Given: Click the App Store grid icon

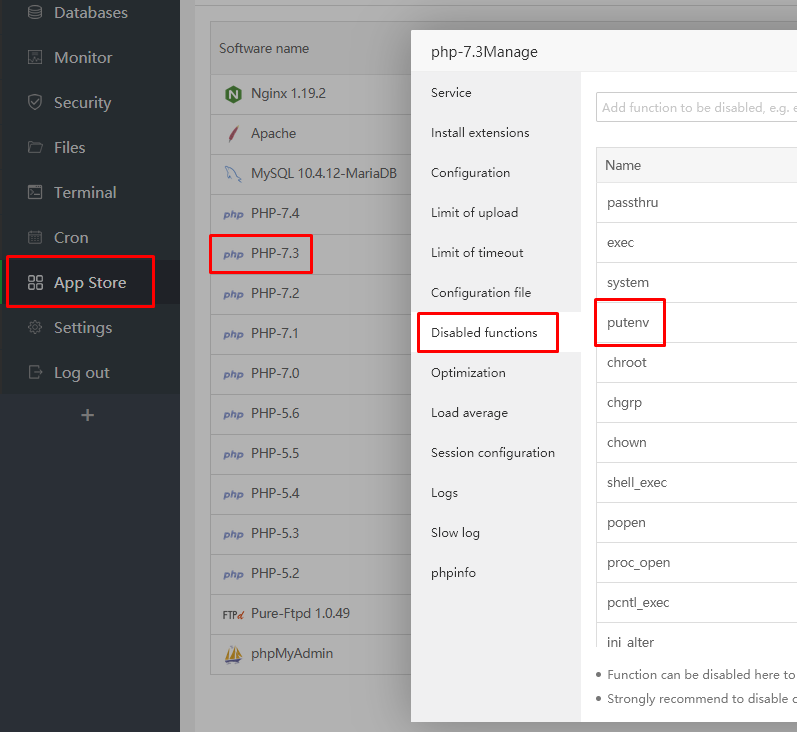Looking at the screenshot, I should [x=35, y=283].
